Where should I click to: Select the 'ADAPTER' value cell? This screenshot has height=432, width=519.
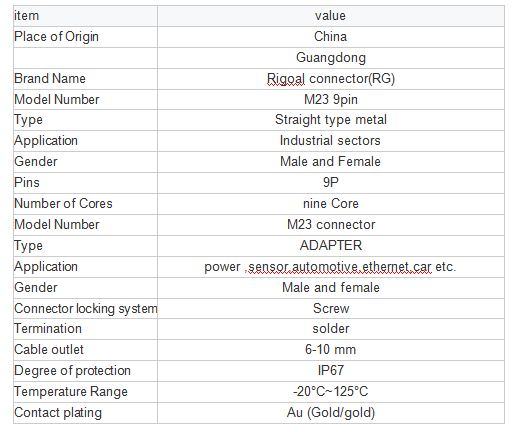point(331,246)
